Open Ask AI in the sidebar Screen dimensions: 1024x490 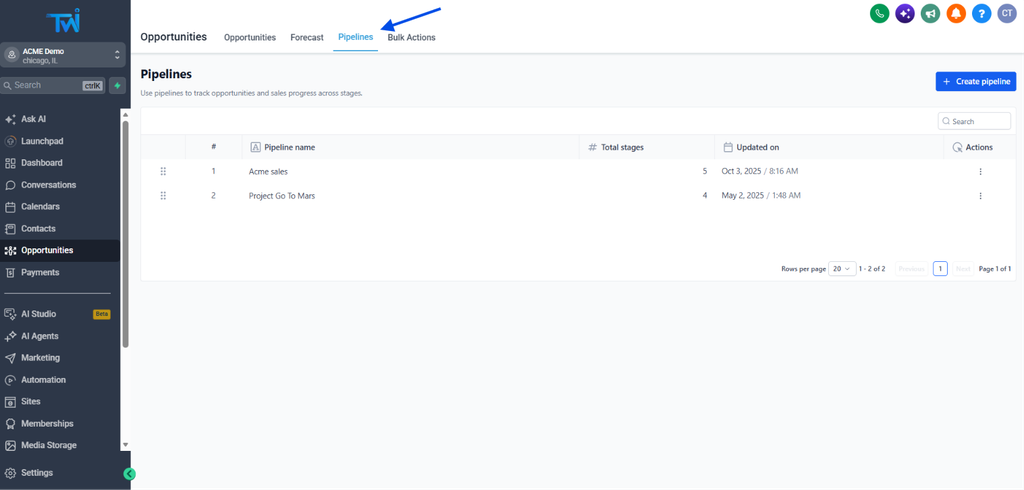(33, 119)
